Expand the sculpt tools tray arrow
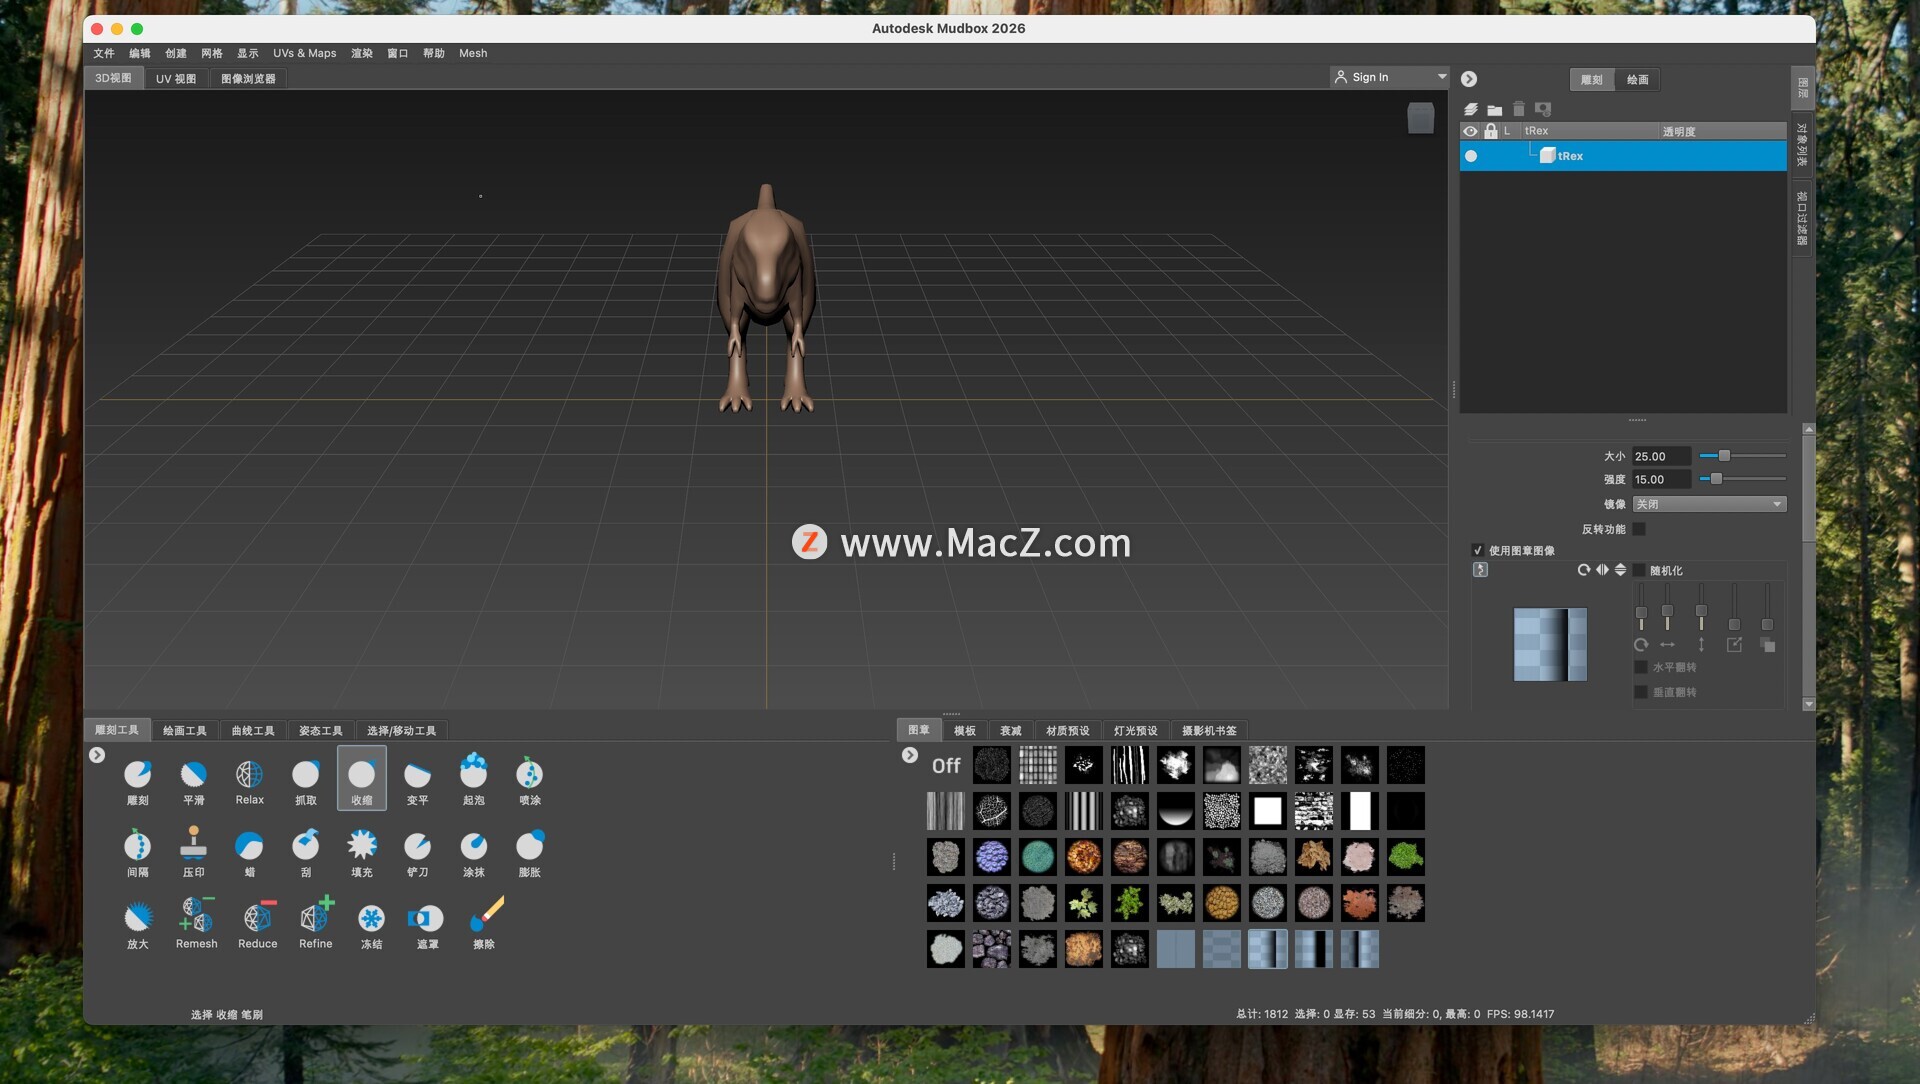Image resolution: width=1920 pixels, height=1084 pixels. point(97,755)
